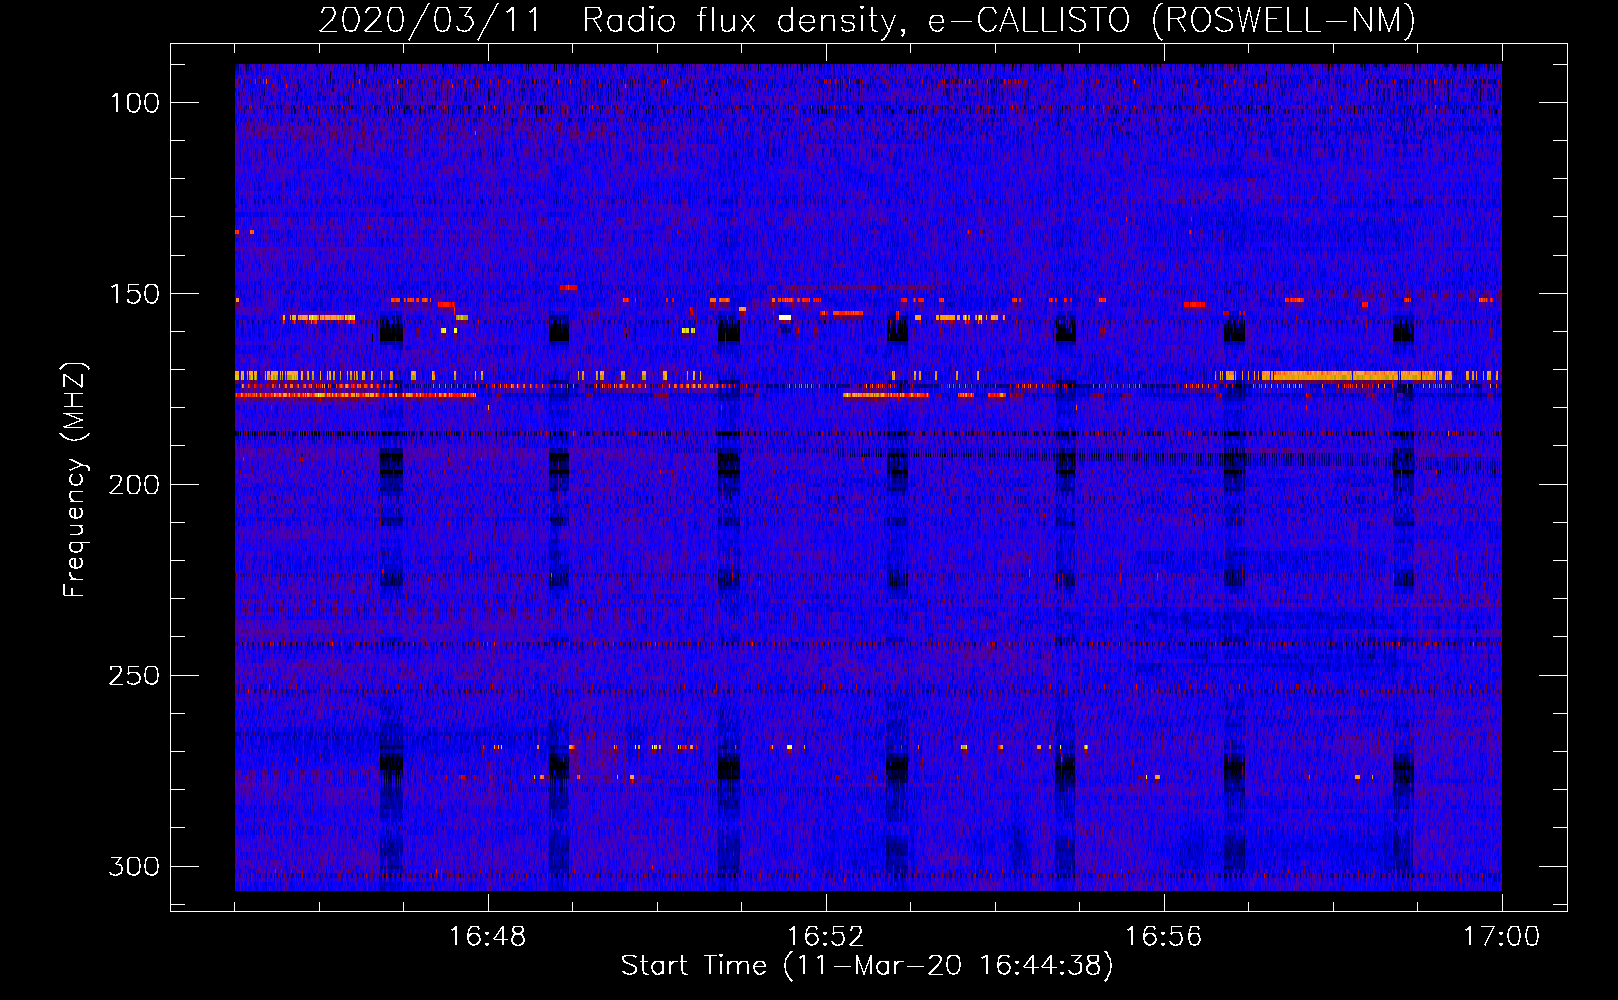Click the "250" frequency tick label
This screenshot has height=1000, width=1618.
click(134, 676)
